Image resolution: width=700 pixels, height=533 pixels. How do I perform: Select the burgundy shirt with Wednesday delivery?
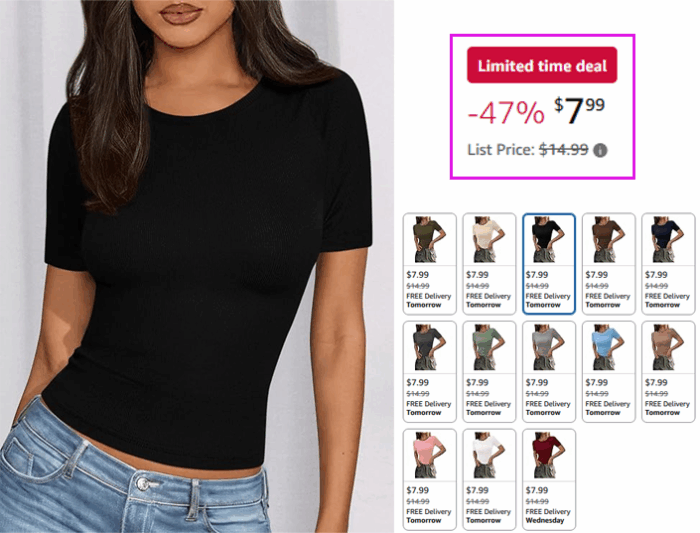tap(549, 479)
